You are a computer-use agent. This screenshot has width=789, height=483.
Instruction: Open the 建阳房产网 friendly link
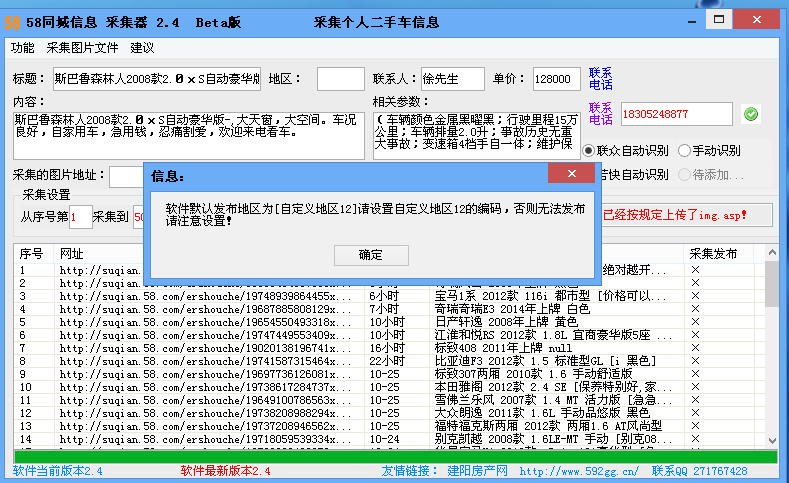[478, 471]
